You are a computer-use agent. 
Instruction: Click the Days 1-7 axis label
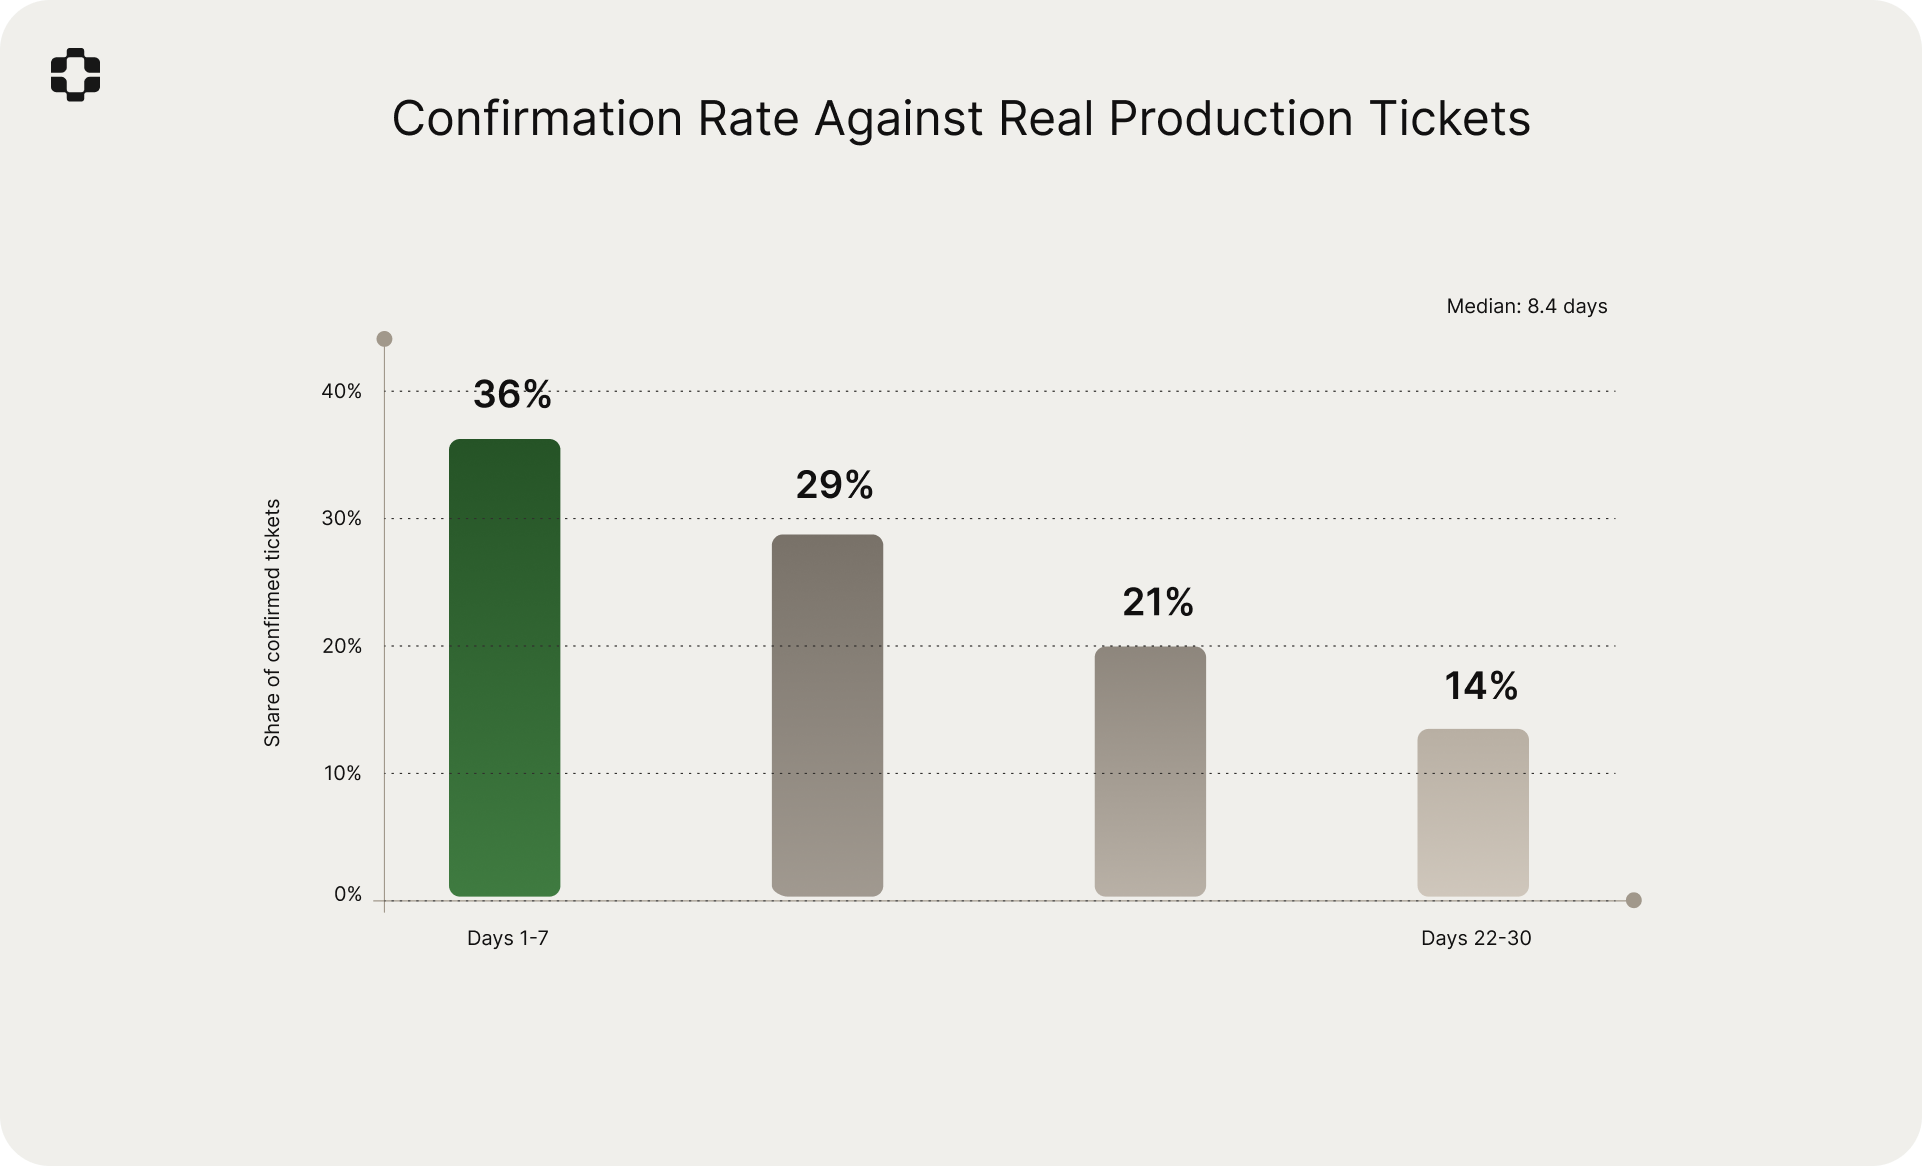[x=507, y=938]
